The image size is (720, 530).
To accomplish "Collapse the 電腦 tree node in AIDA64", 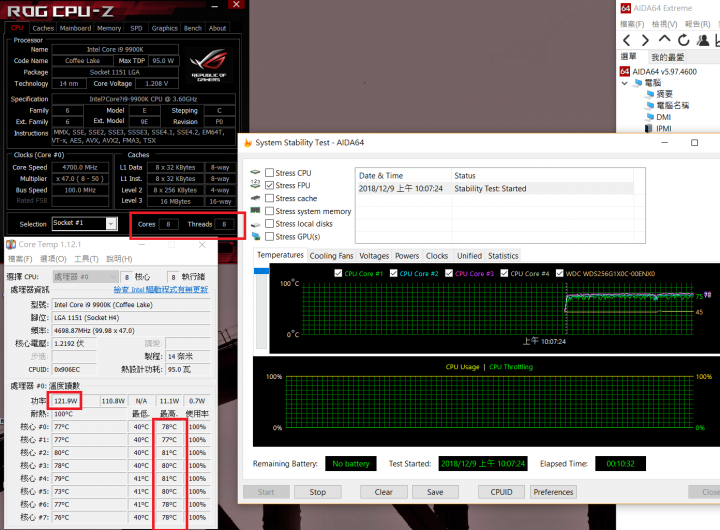I will click(x=624, y=83).
